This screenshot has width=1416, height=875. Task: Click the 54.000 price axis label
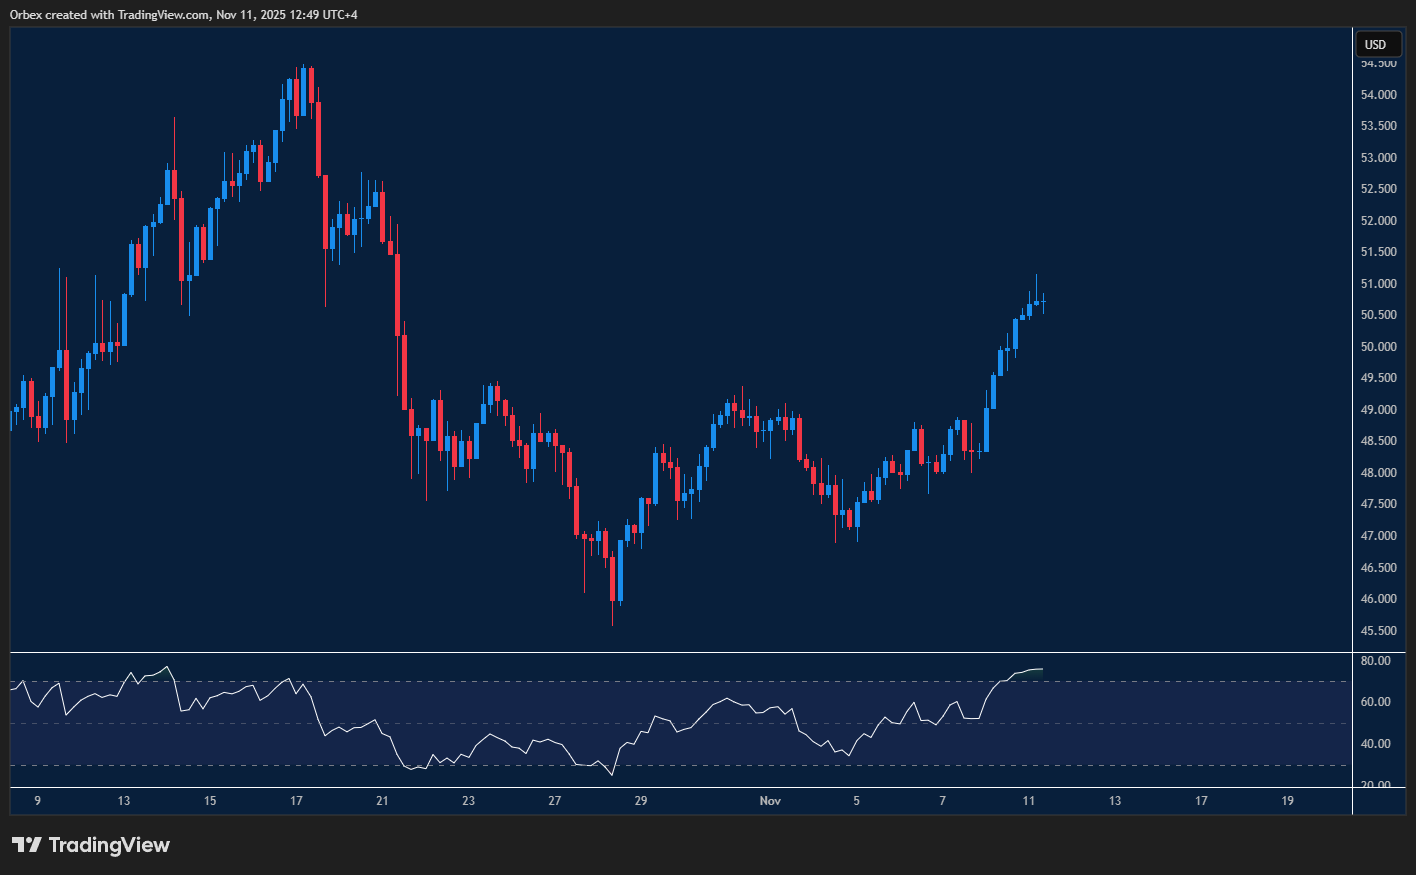1378,95
